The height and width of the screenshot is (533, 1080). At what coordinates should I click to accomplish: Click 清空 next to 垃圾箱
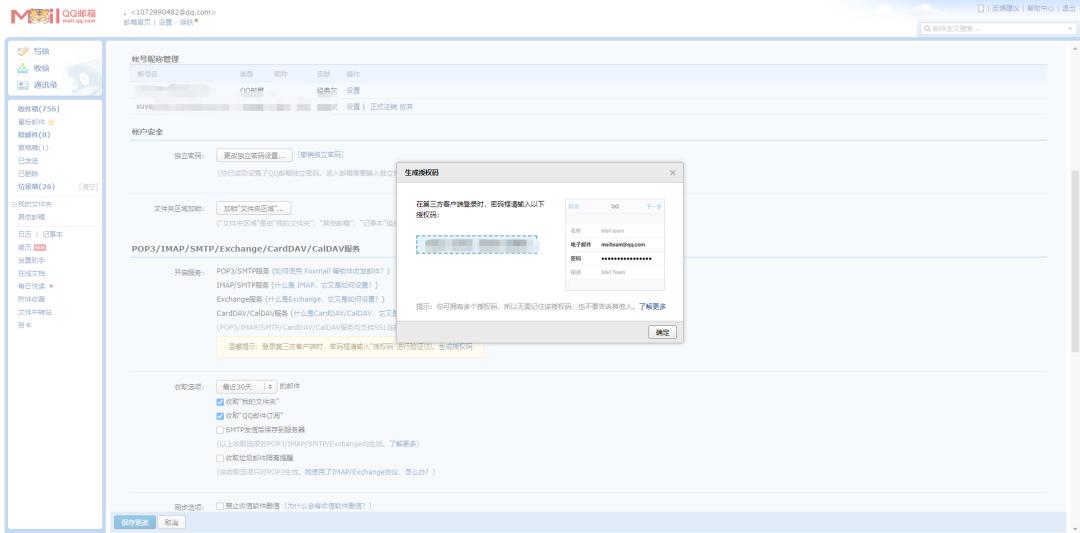click(89, 187)
